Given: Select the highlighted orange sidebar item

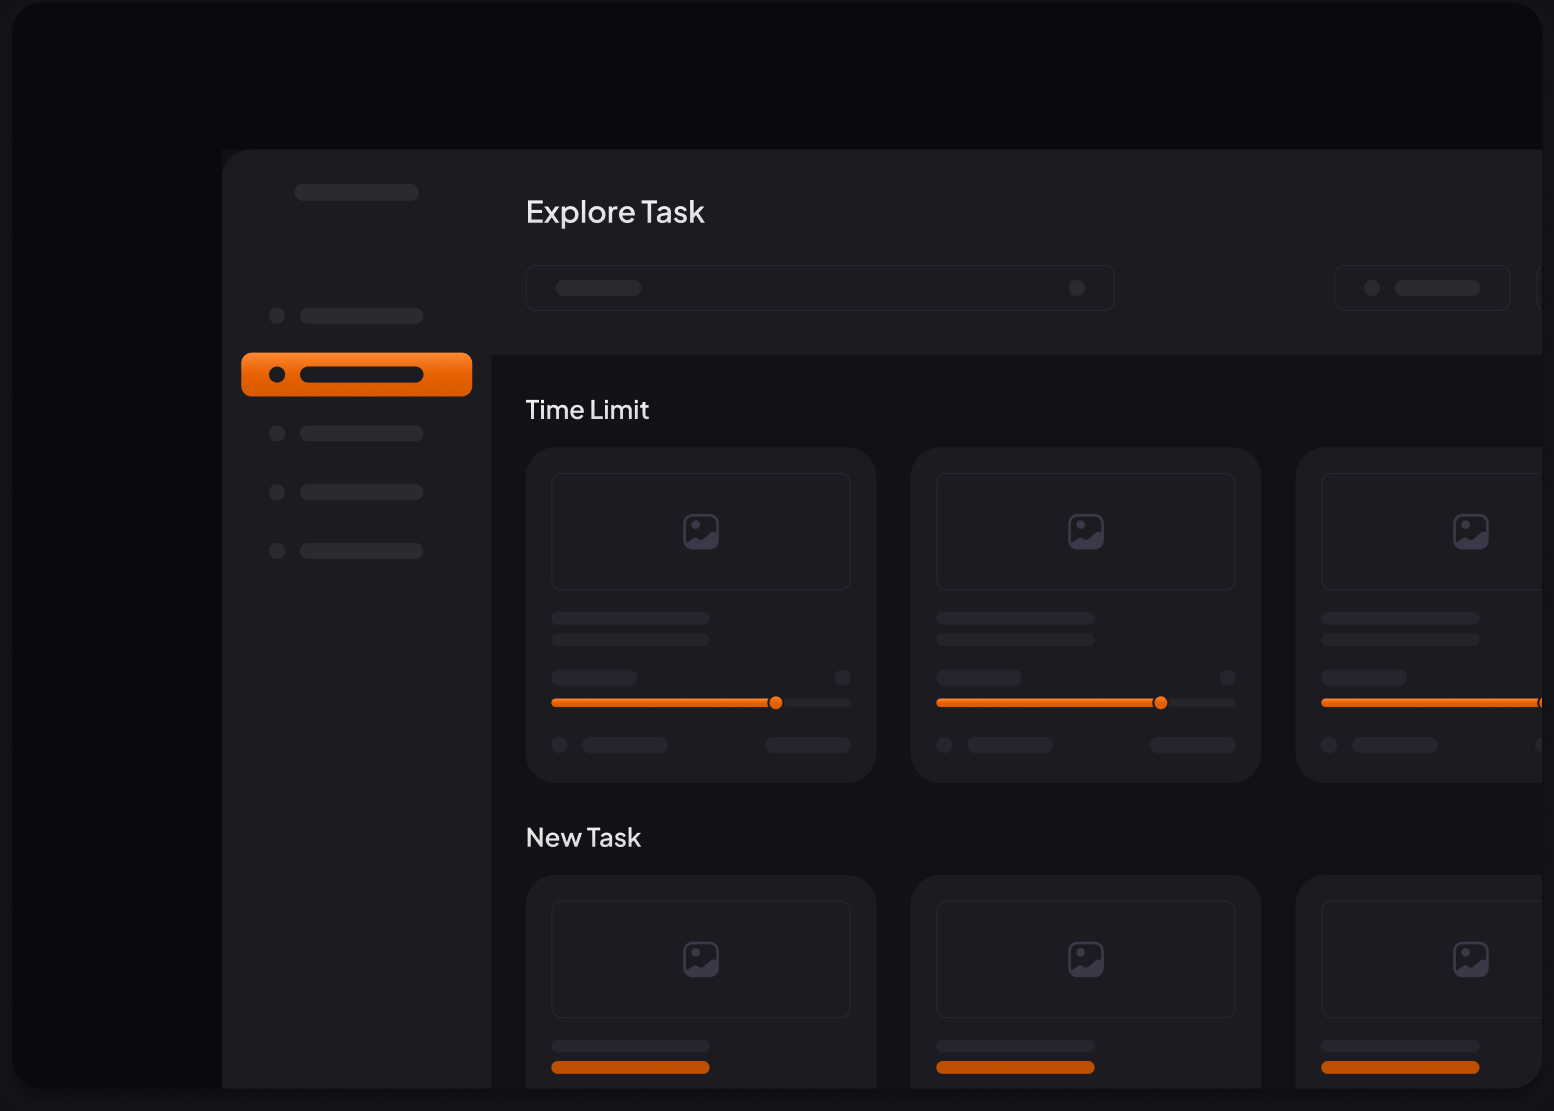Looking at the screenshot, I should (356, 374).
